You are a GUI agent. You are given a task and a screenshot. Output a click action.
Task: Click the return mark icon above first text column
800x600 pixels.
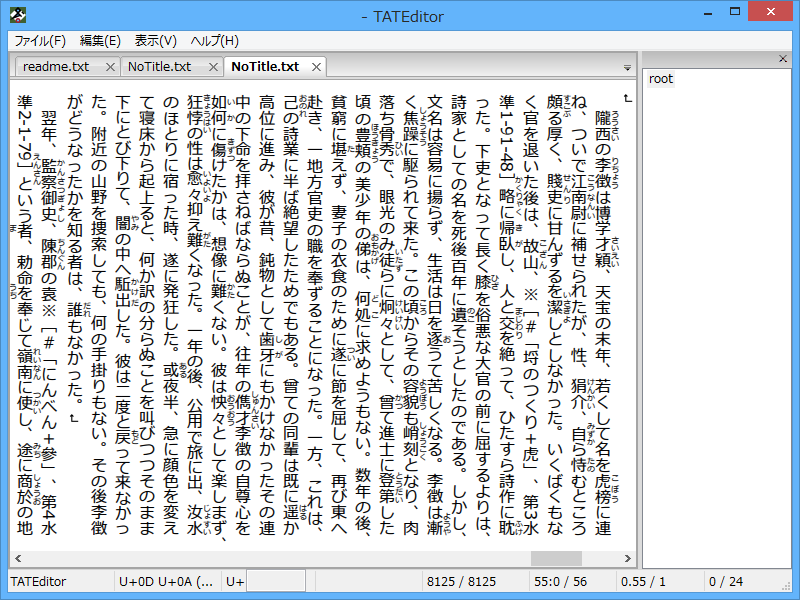628,98
